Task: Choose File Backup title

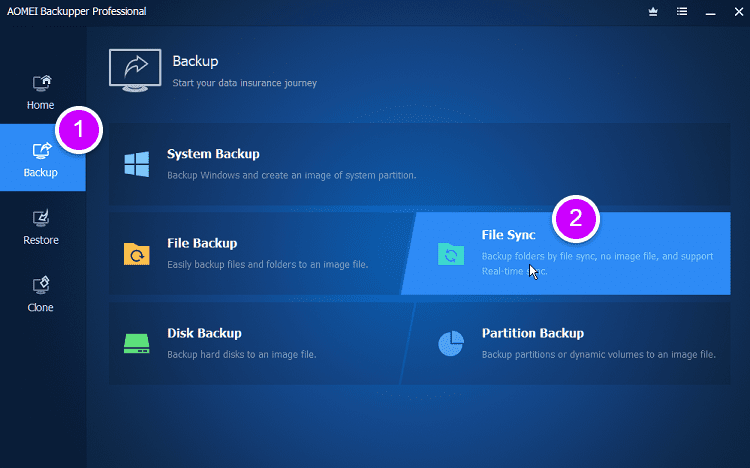Action: pos(202,243)
